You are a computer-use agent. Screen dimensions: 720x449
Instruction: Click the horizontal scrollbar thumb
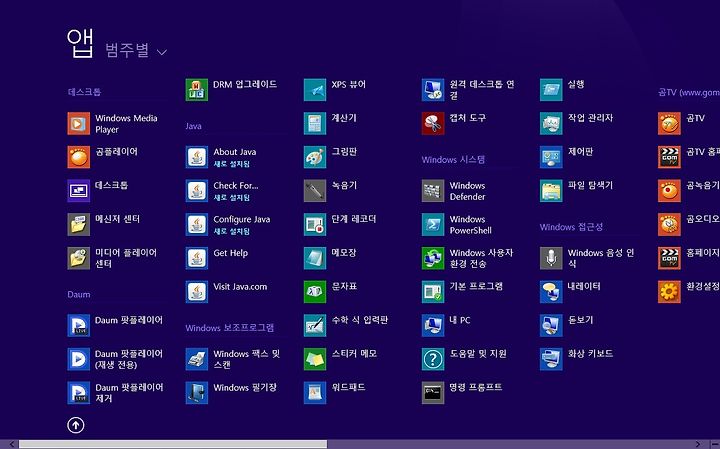tap(173, 444)
